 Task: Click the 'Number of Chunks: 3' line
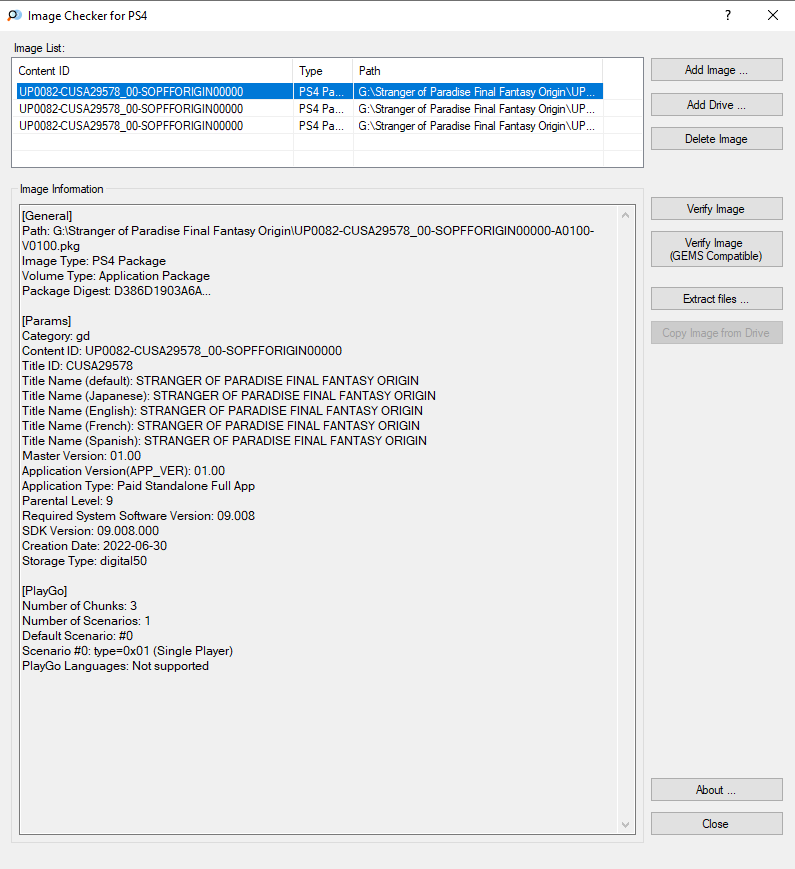pyautogui.click(x=79, y=605)
